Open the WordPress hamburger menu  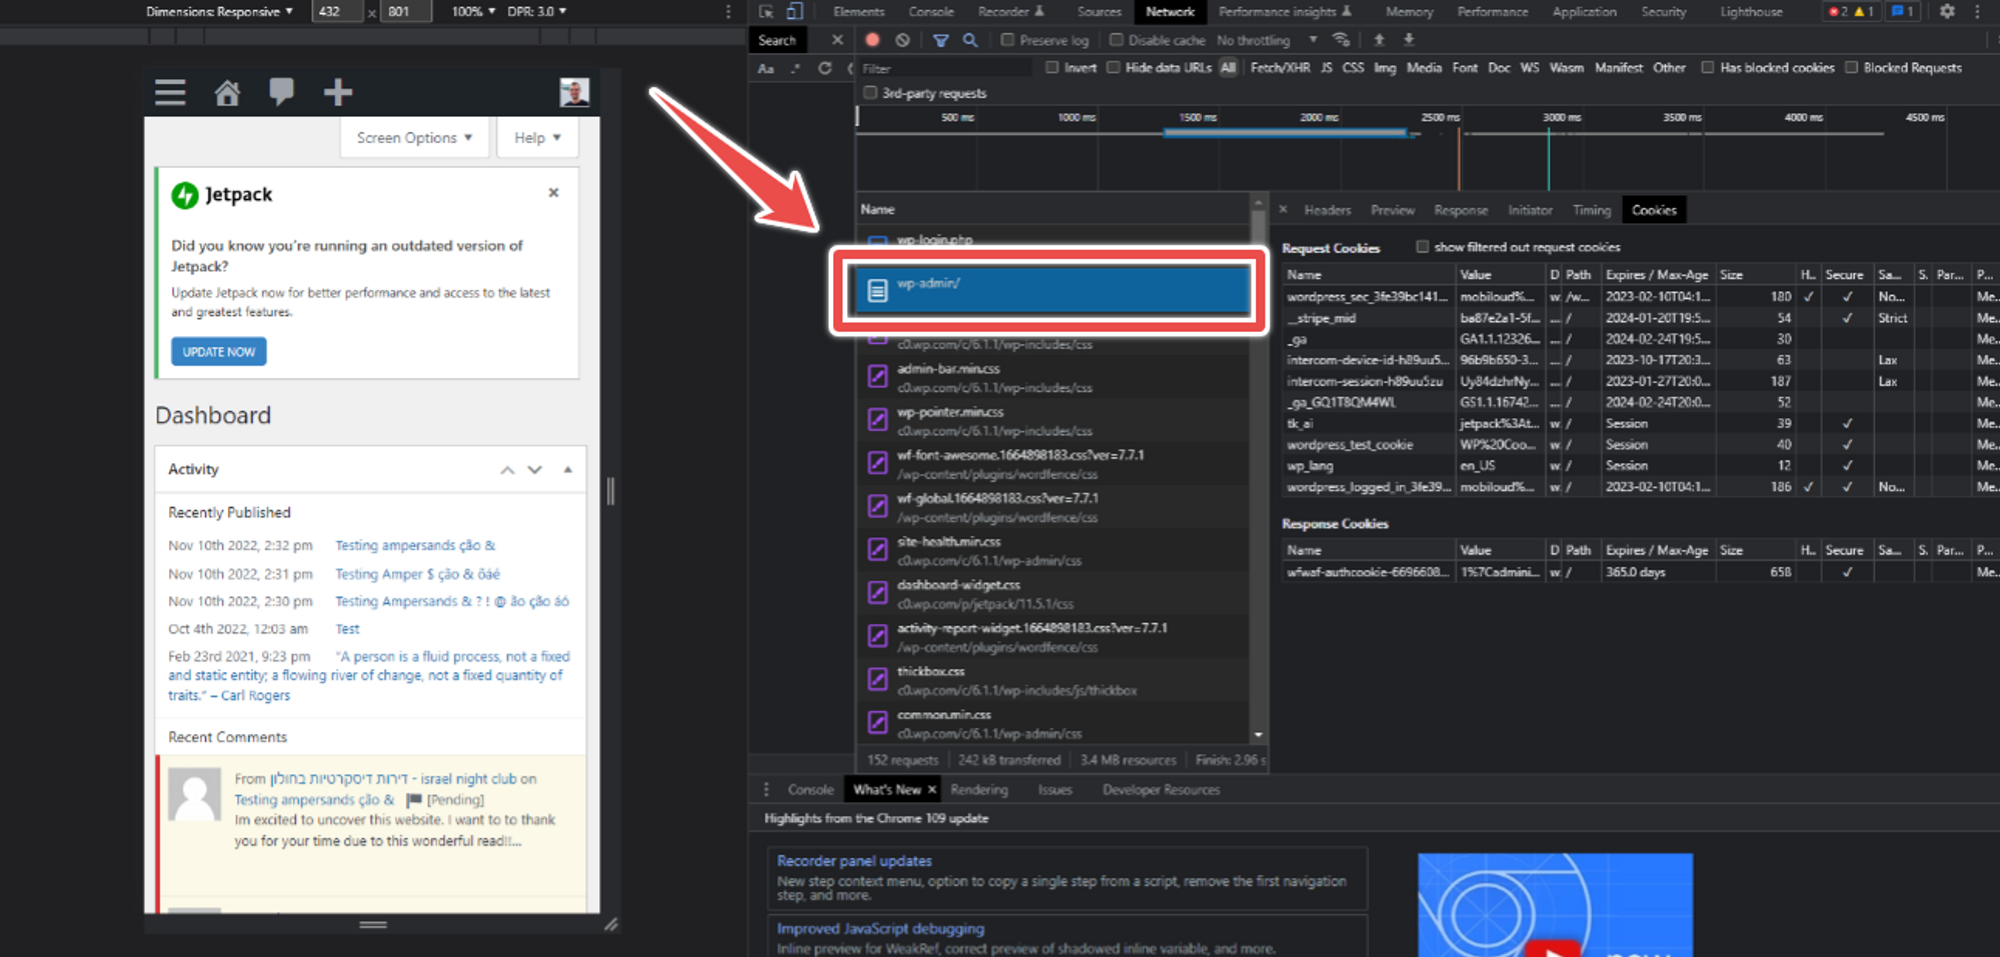(x=170, y=93)
